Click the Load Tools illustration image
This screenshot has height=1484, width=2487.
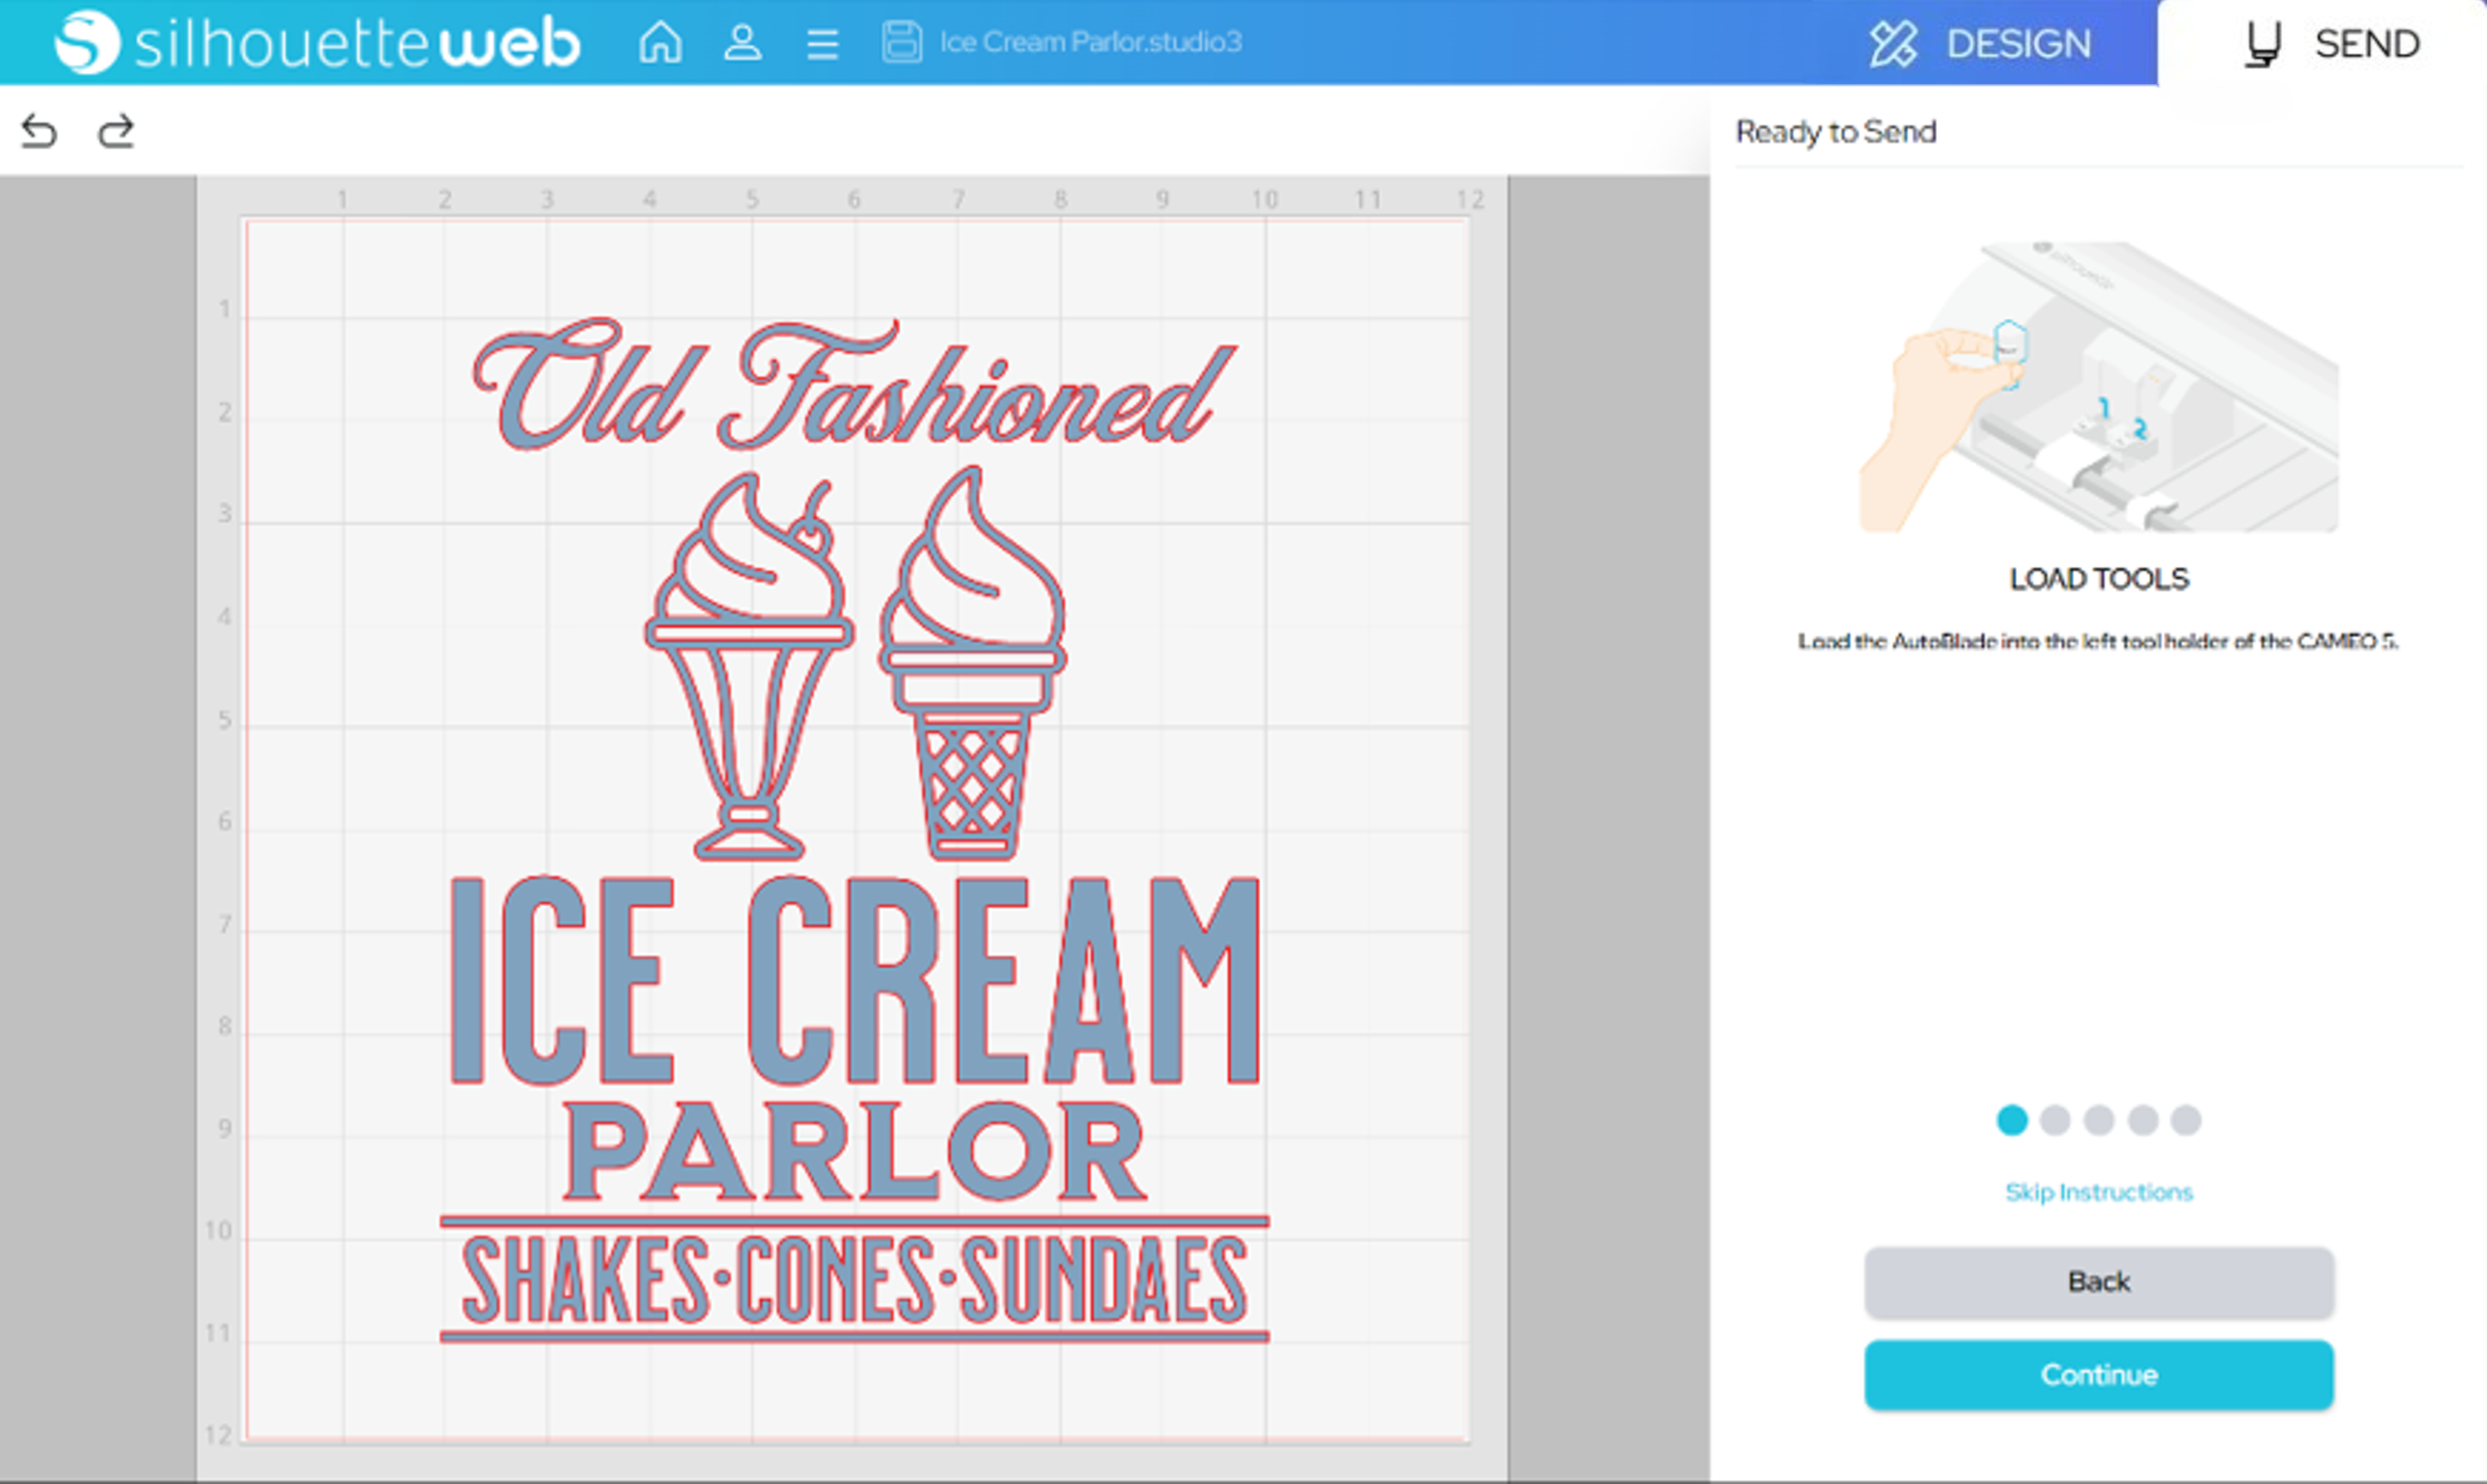(2098, 387)
